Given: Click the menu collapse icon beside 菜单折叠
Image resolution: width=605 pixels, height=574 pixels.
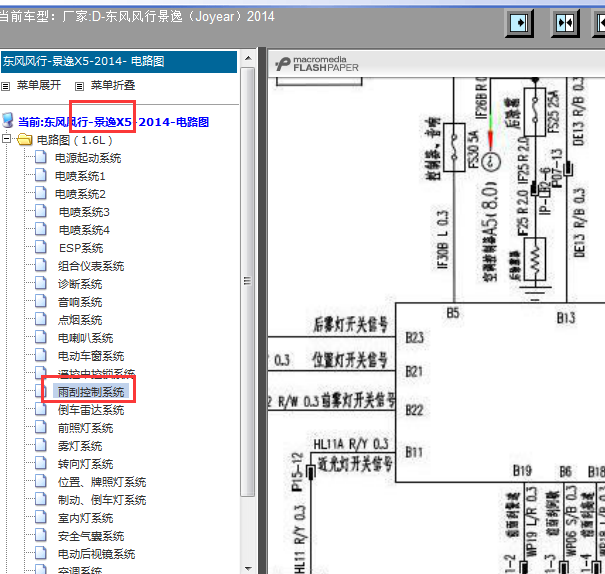Looking at the screenshot, I should click(x=79, y=86).
